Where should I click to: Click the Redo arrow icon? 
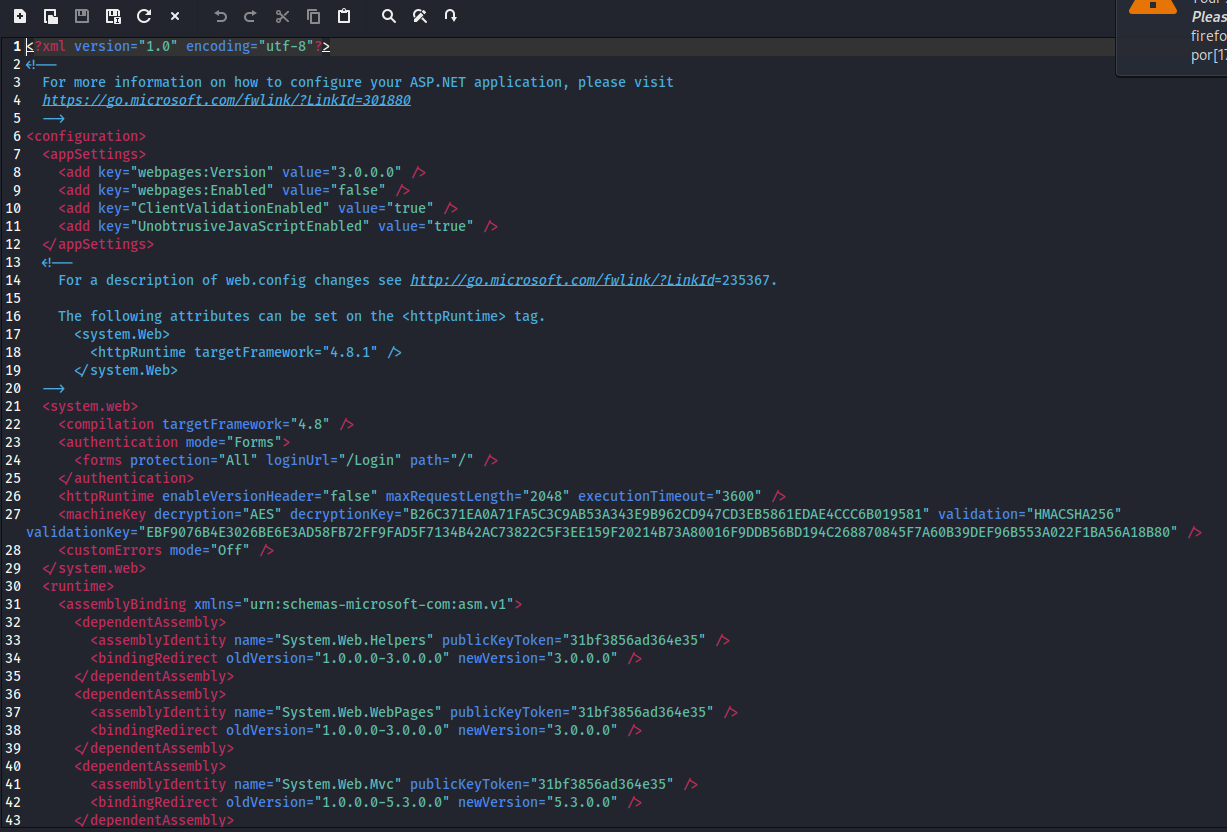[x=251, y=16]
